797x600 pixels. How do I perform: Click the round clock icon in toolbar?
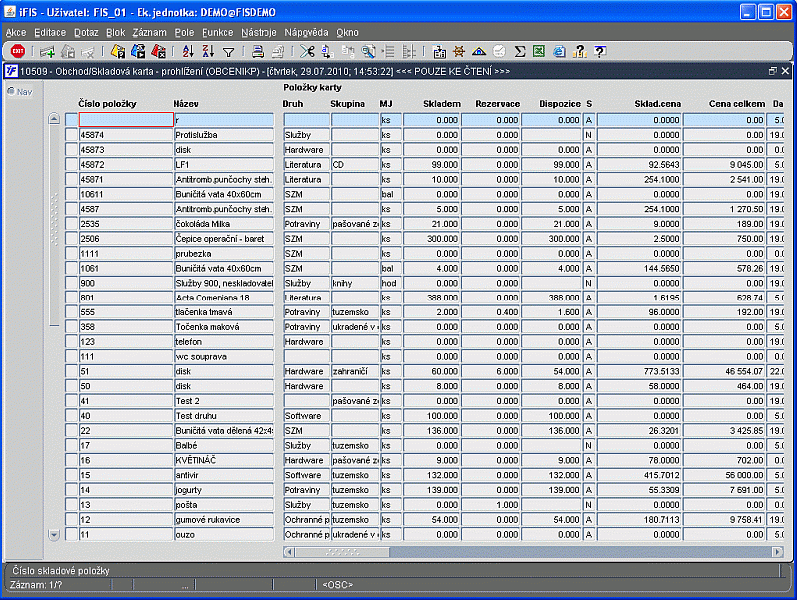499,51
